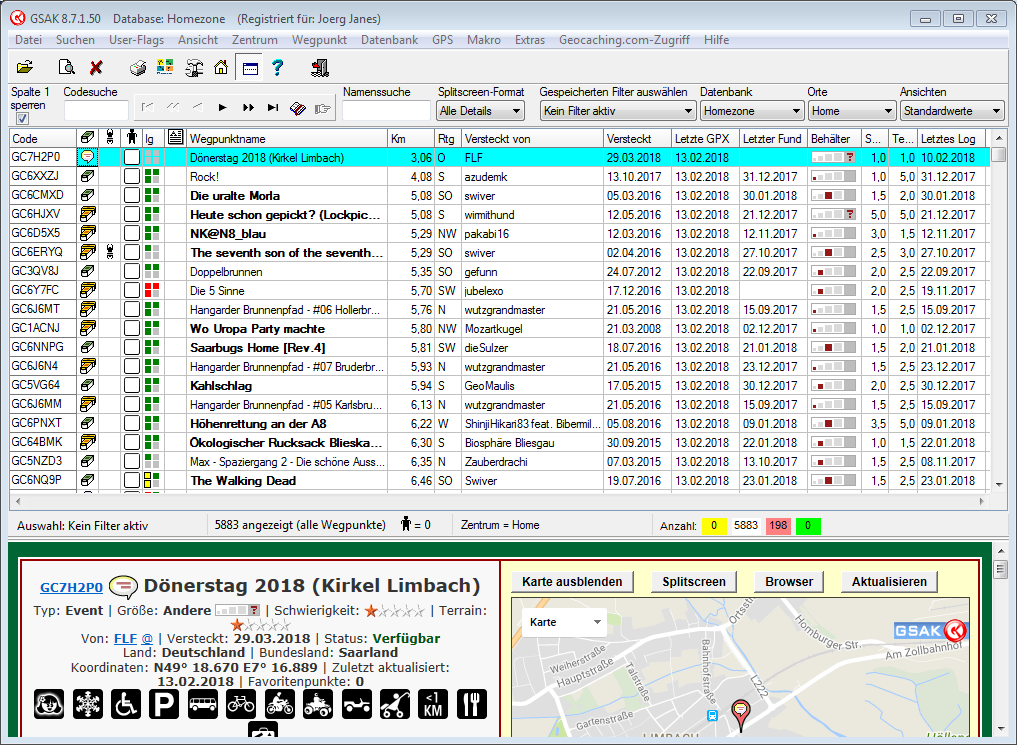Screen dimensions: 1017x745
Task: Click the parking attribute icon
Action: click(x=164, y=704)
